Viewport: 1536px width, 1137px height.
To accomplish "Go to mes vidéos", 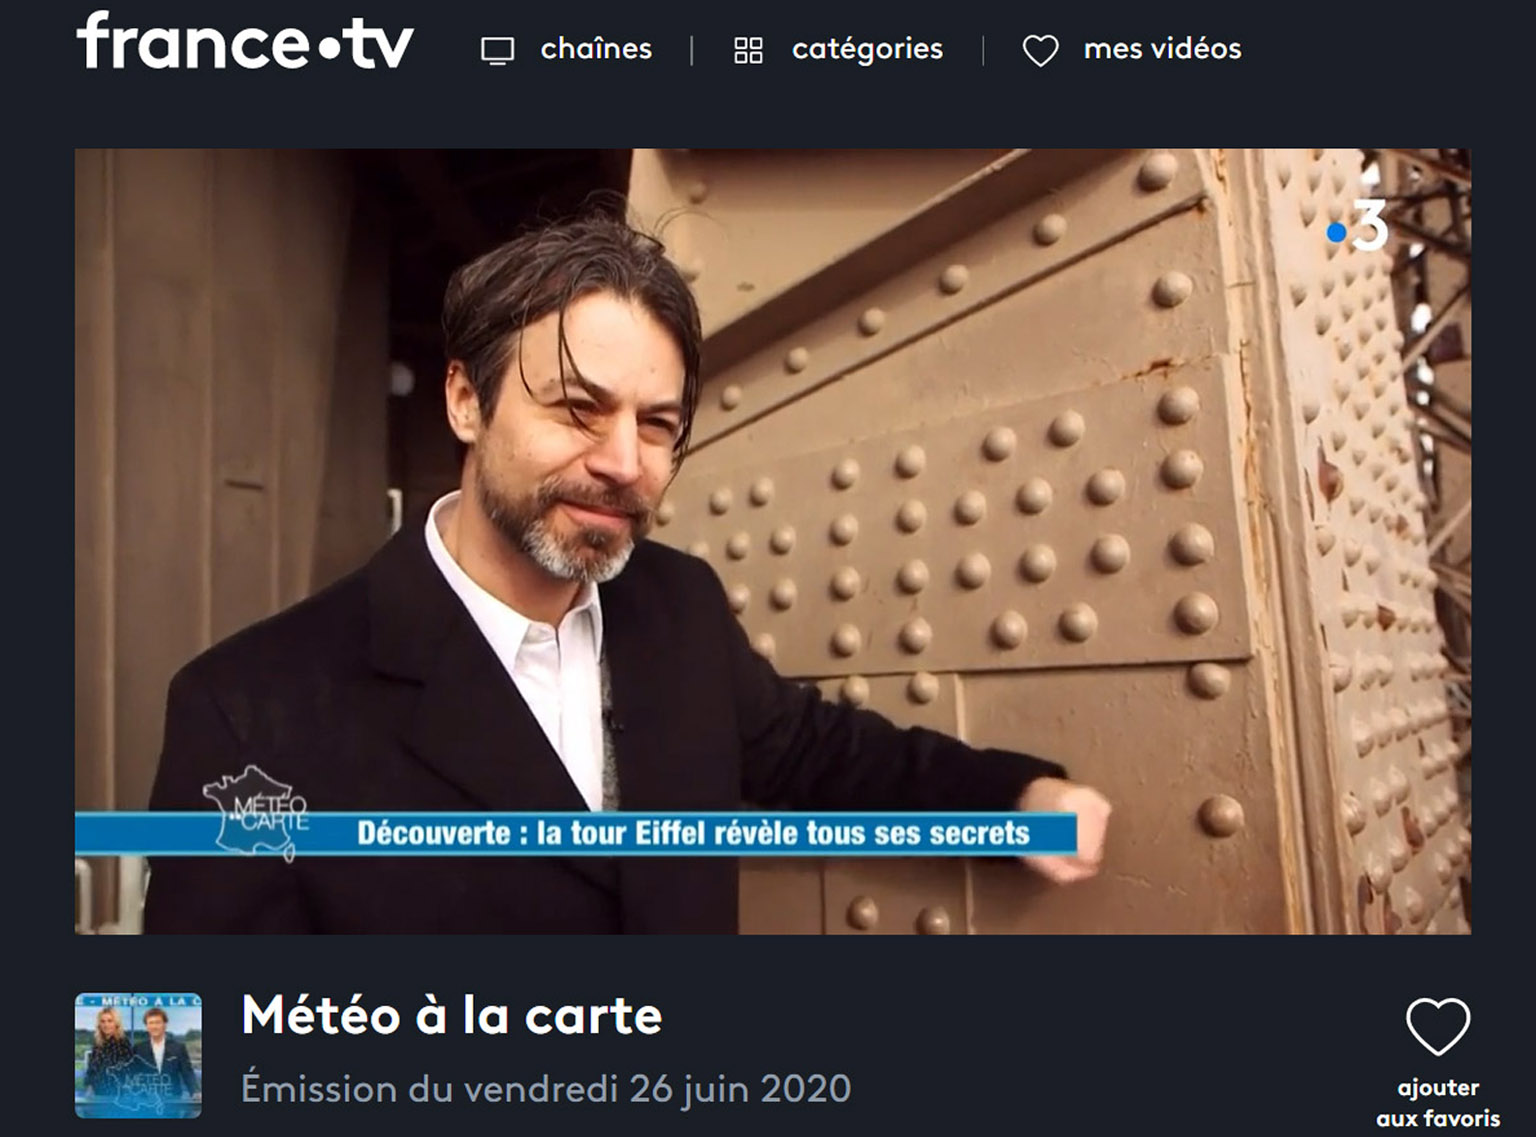I will click(x=1162, y=48).
